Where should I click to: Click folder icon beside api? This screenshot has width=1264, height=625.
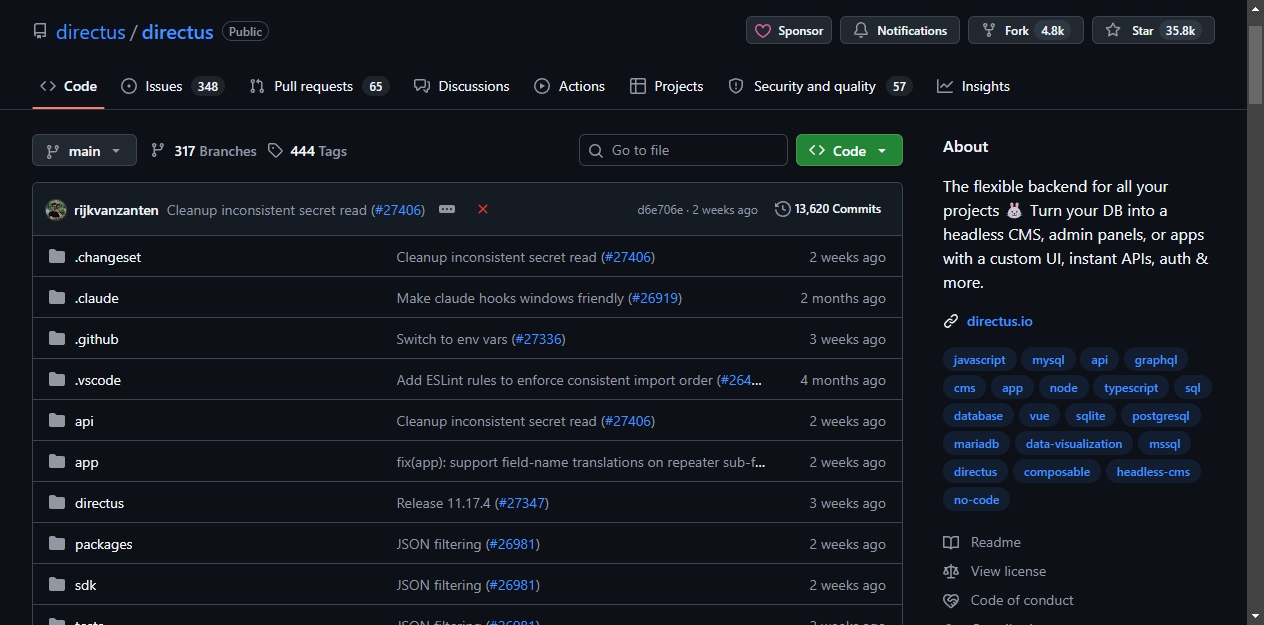[x=57, y=421]
